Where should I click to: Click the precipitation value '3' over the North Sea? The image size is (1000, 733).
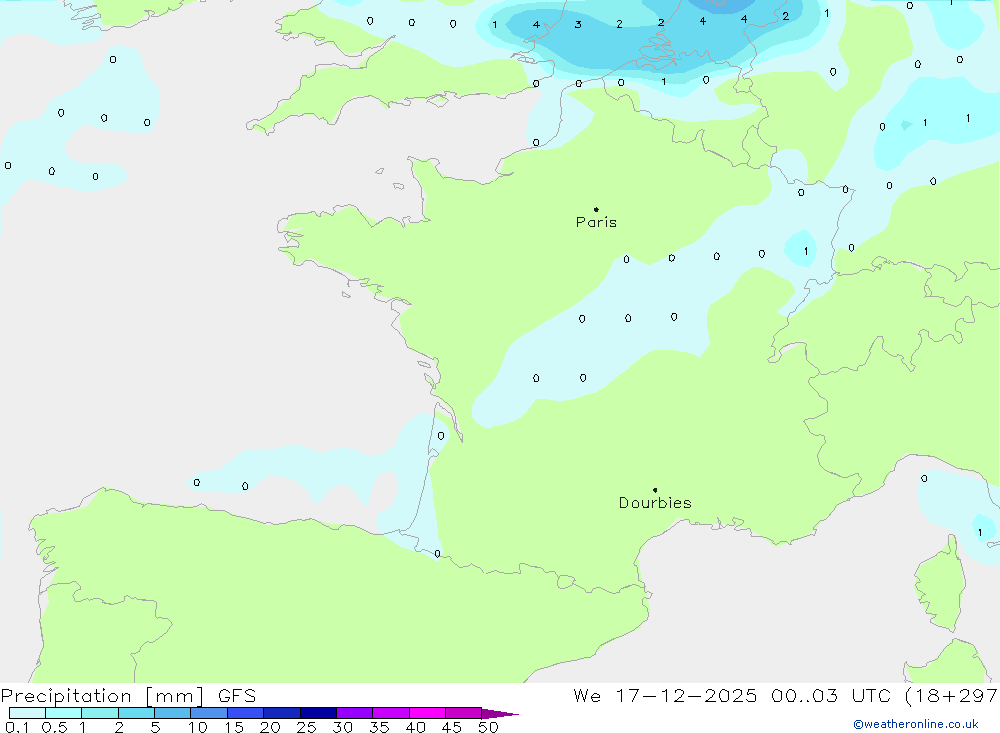pos(578,25)
